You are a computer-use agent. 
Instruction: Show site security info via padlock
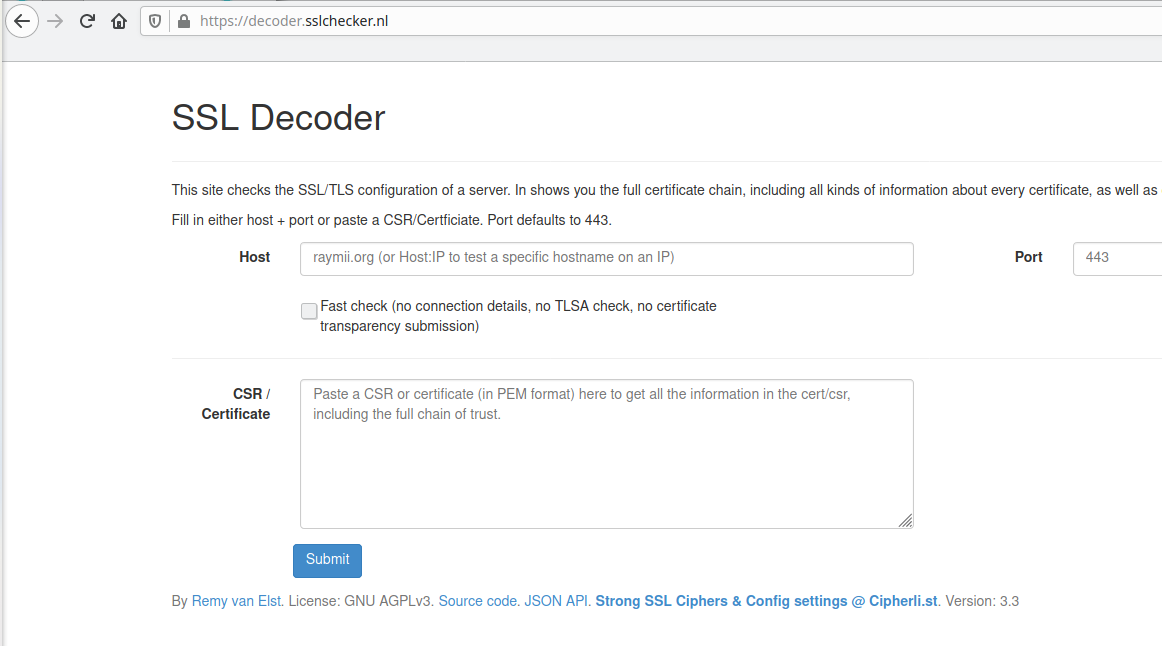point(183,21)
